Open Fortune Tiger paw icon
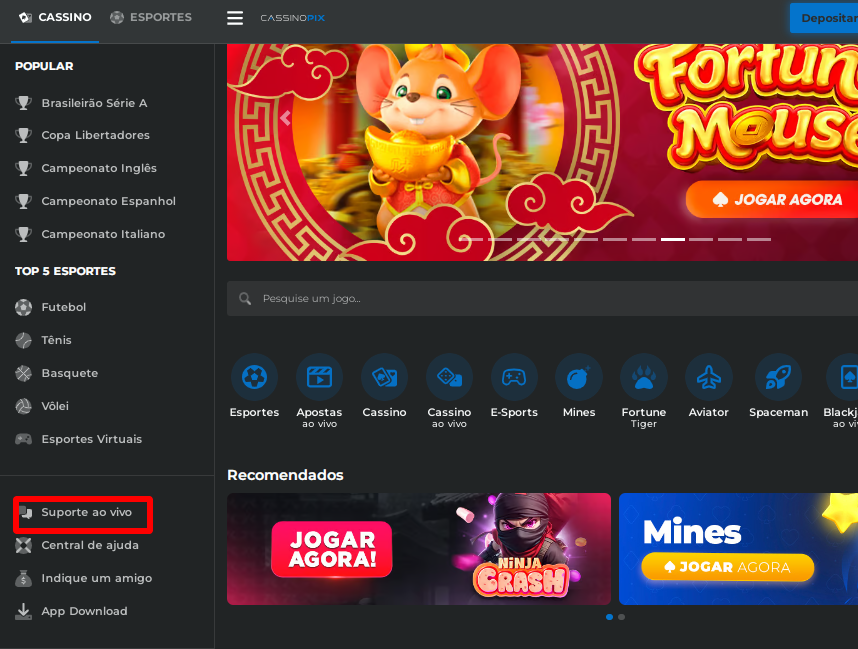 click(643, 377)
